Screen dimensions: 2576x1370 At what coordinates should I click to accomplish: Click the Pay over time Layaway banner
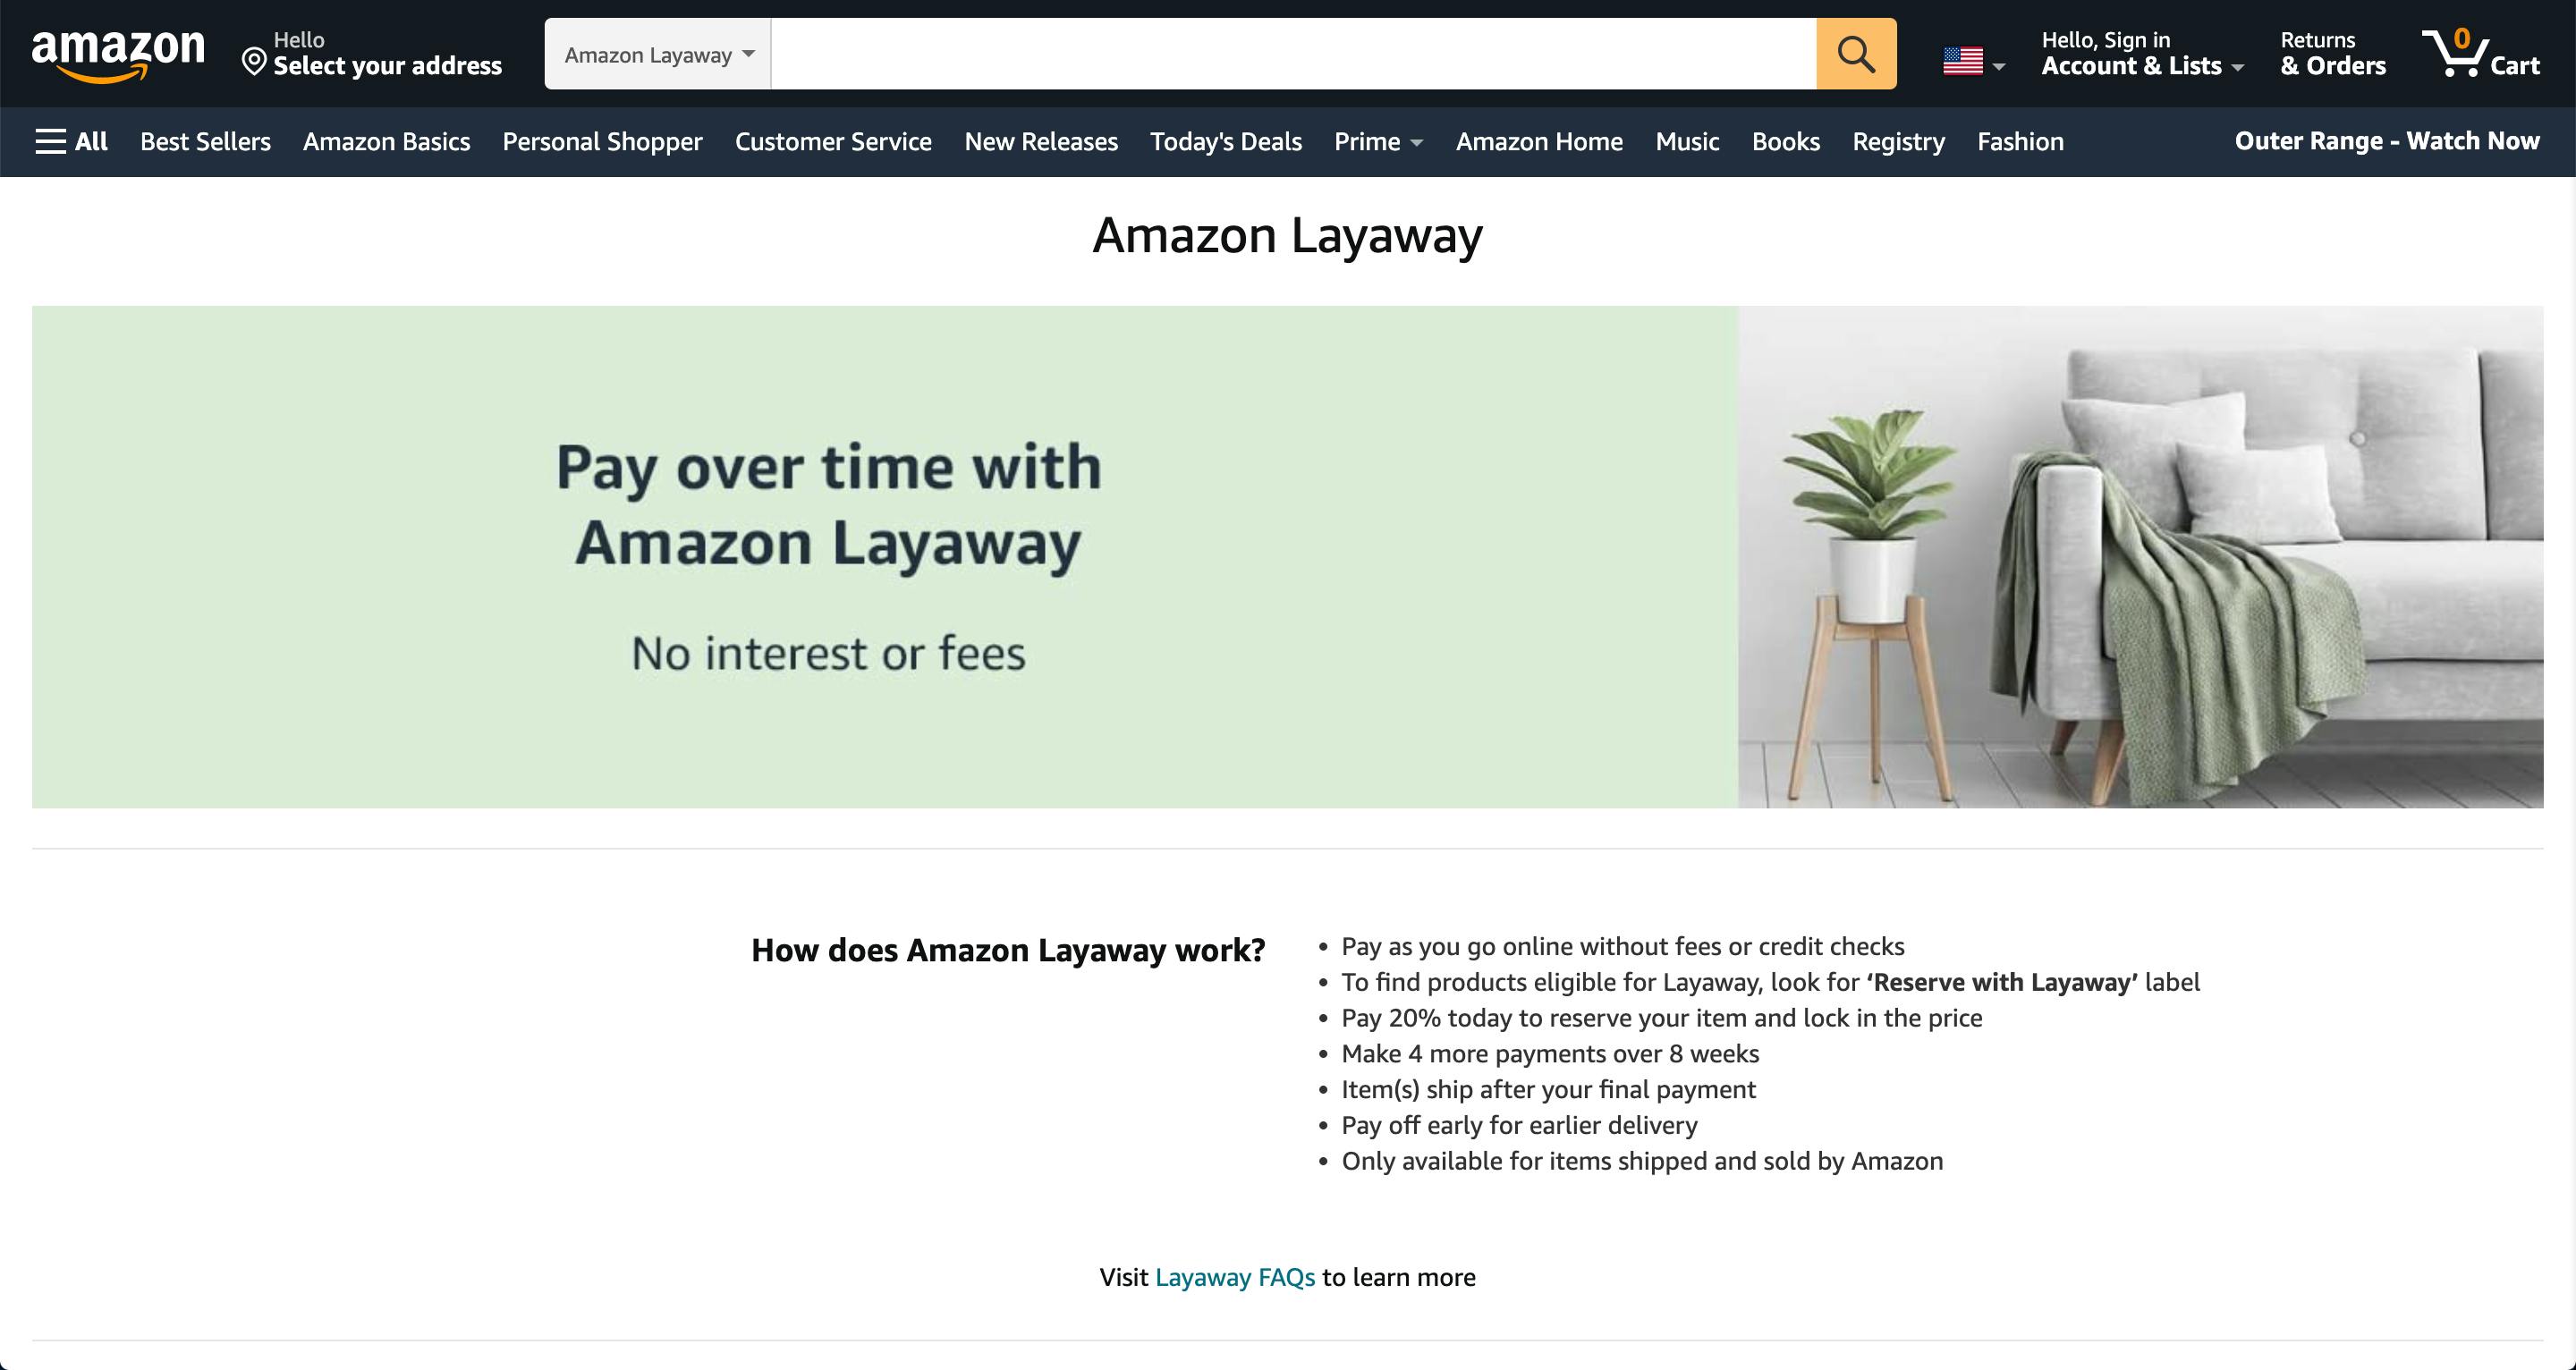(1287, 557)
